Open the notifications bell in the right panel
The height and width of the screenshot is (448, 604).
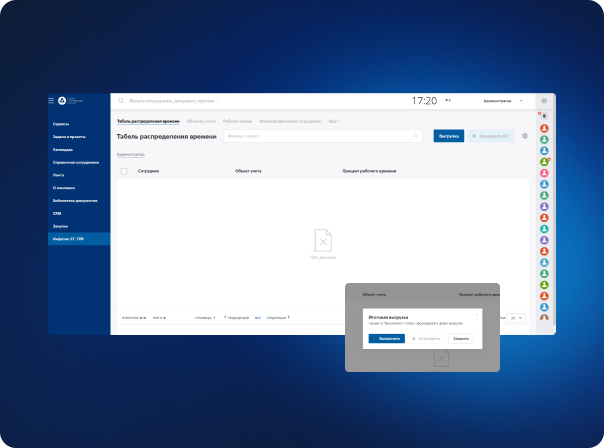[544, 116]
